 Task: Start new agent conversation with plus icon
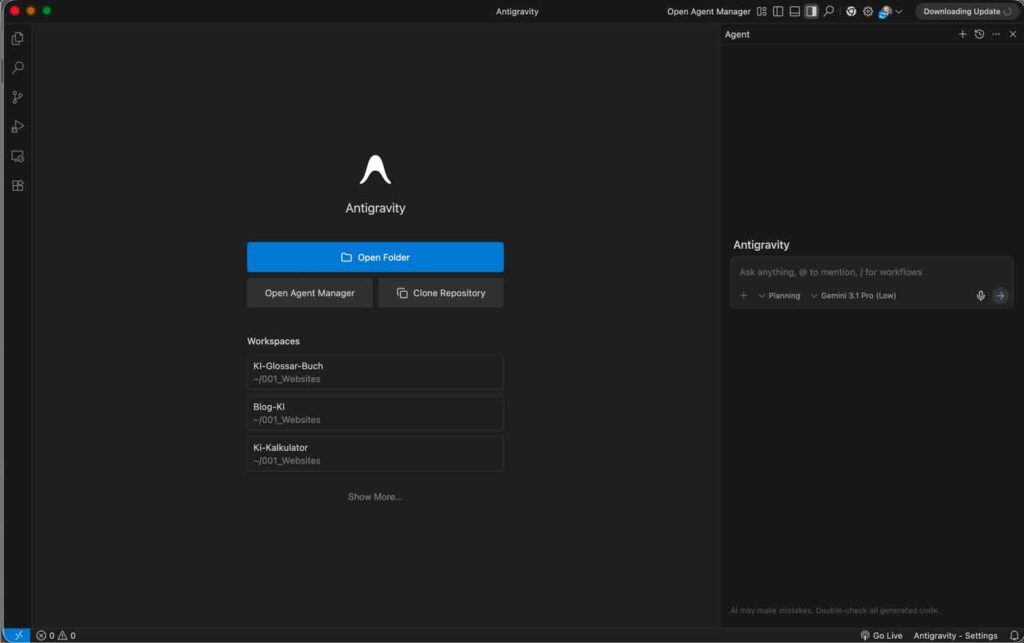(962, 34)
